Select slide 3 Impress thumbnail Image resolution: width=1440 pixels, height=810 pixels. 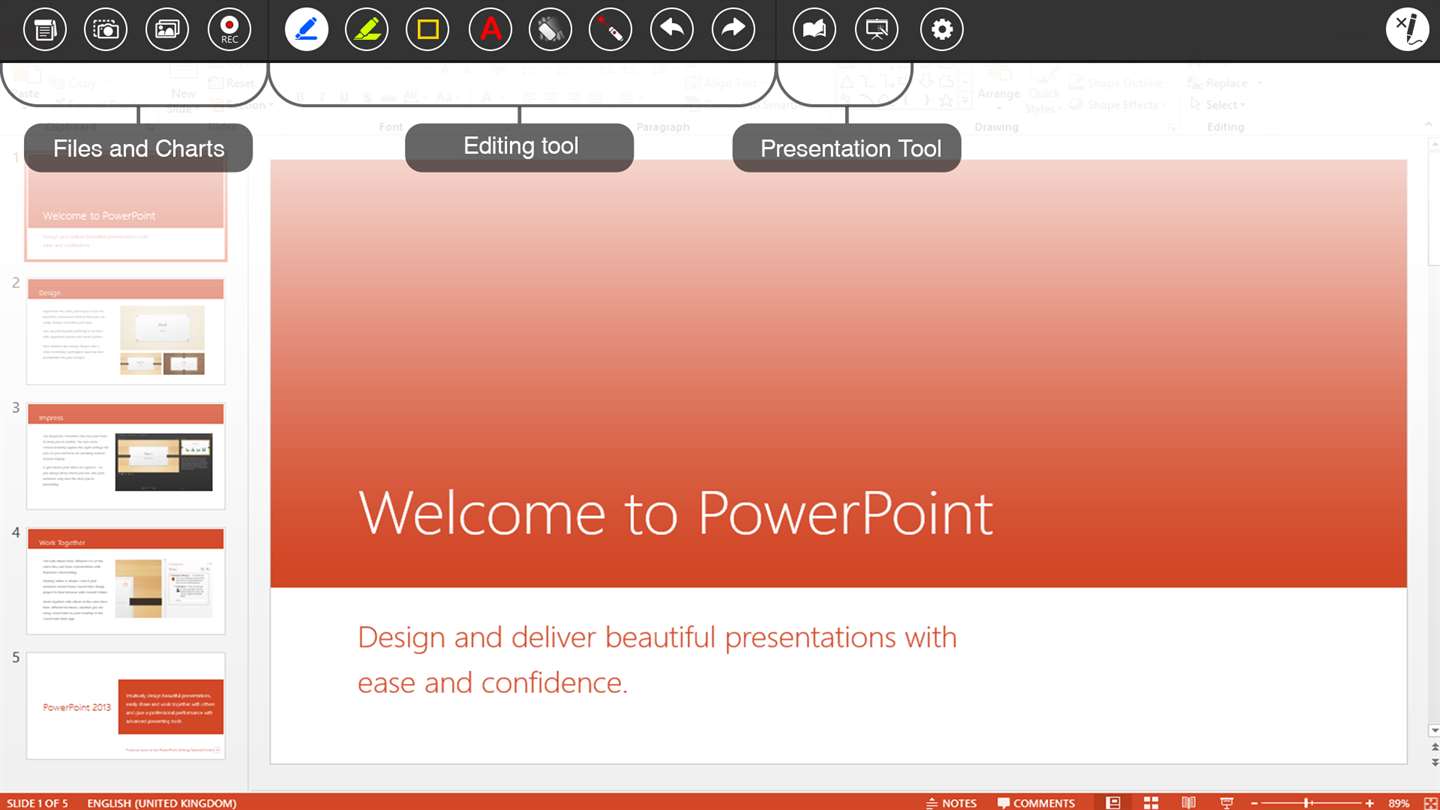pyautogui.click(x=125, y=456)
